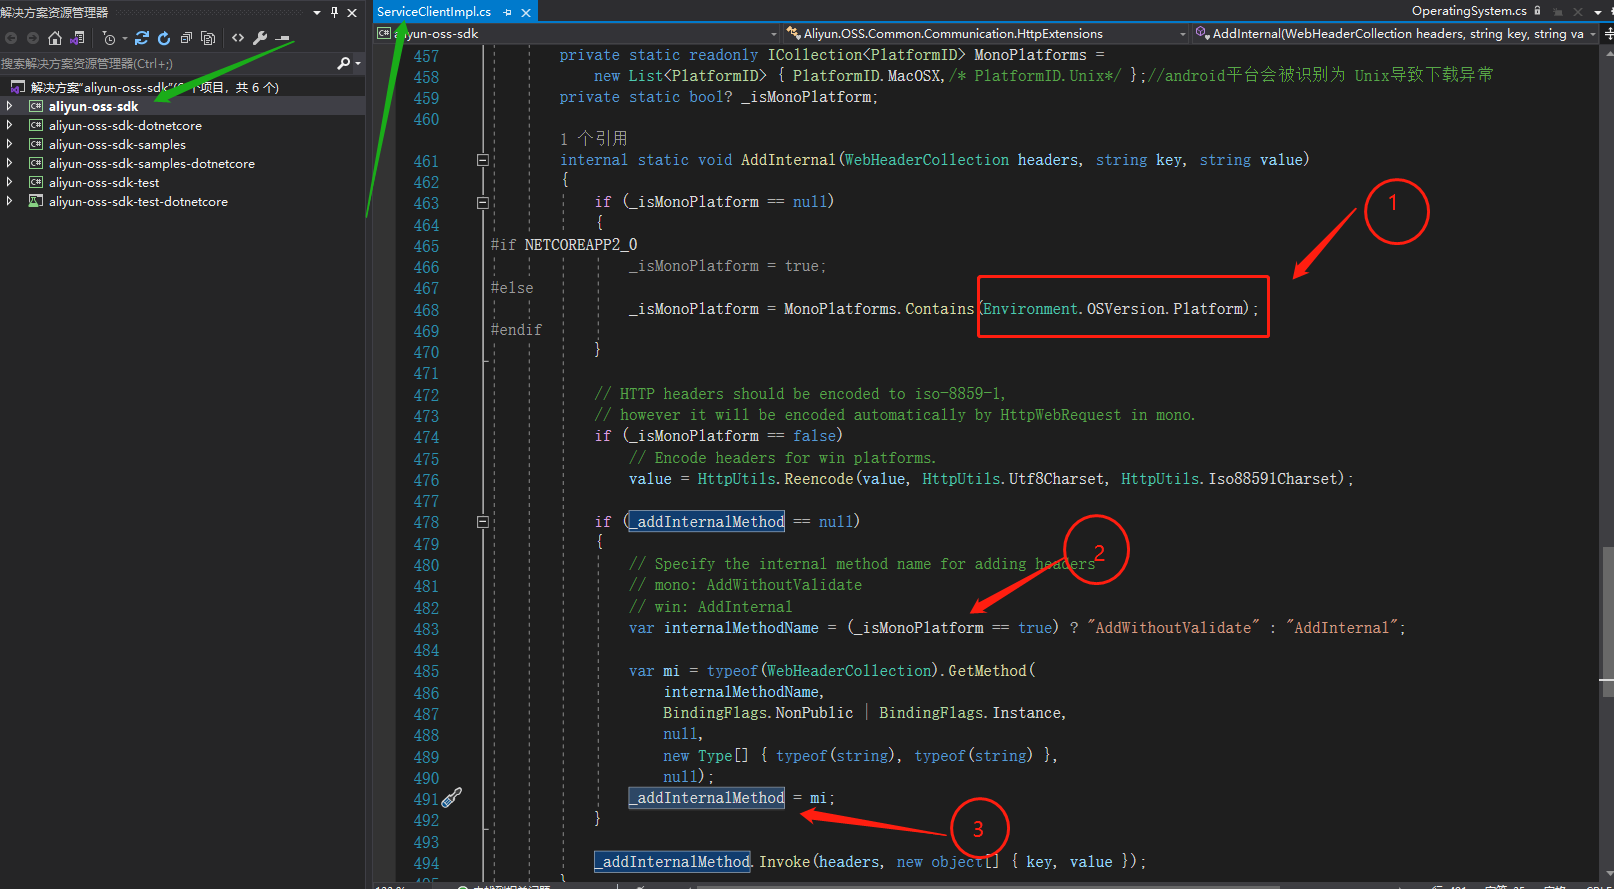Click the Forward navigation arrow in Solution Explorer
This screenshot has width=1614, height=889.
pyautogui.click(x=32, y=38)
